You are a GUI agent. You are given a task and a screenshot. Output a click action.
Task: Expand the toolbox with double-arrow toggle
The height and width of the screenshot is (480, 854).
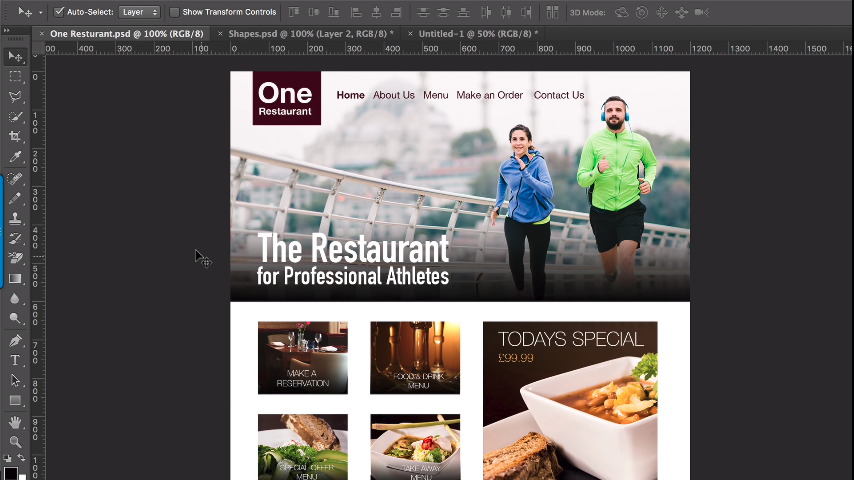pos(7,31)
